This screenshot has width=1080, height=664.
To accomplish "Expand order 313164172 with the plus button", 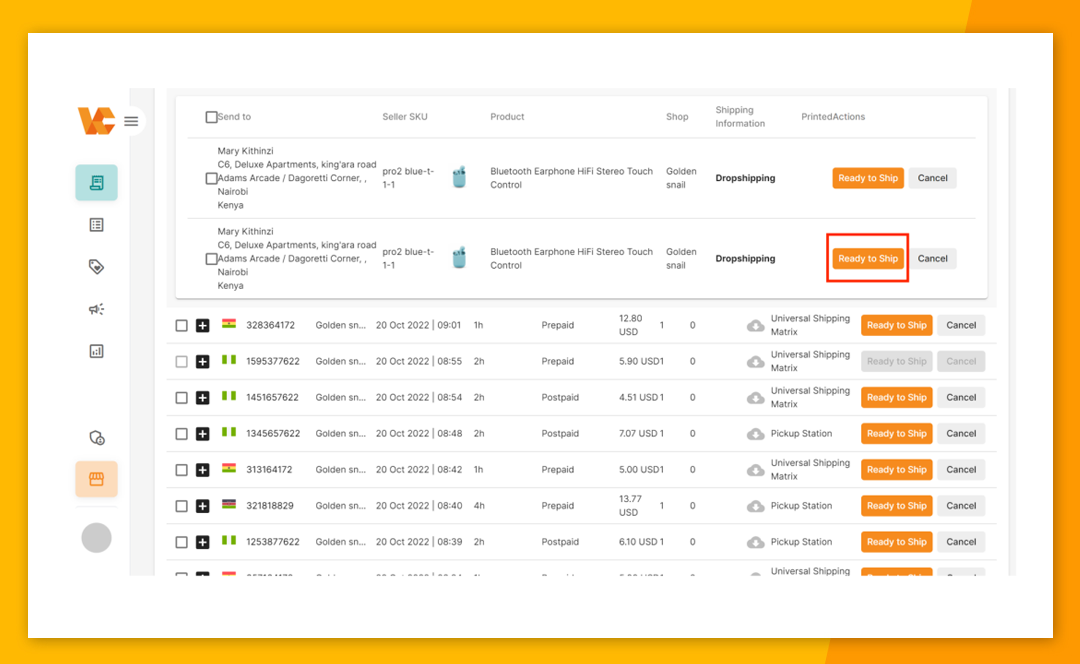I will click(202, 470).
